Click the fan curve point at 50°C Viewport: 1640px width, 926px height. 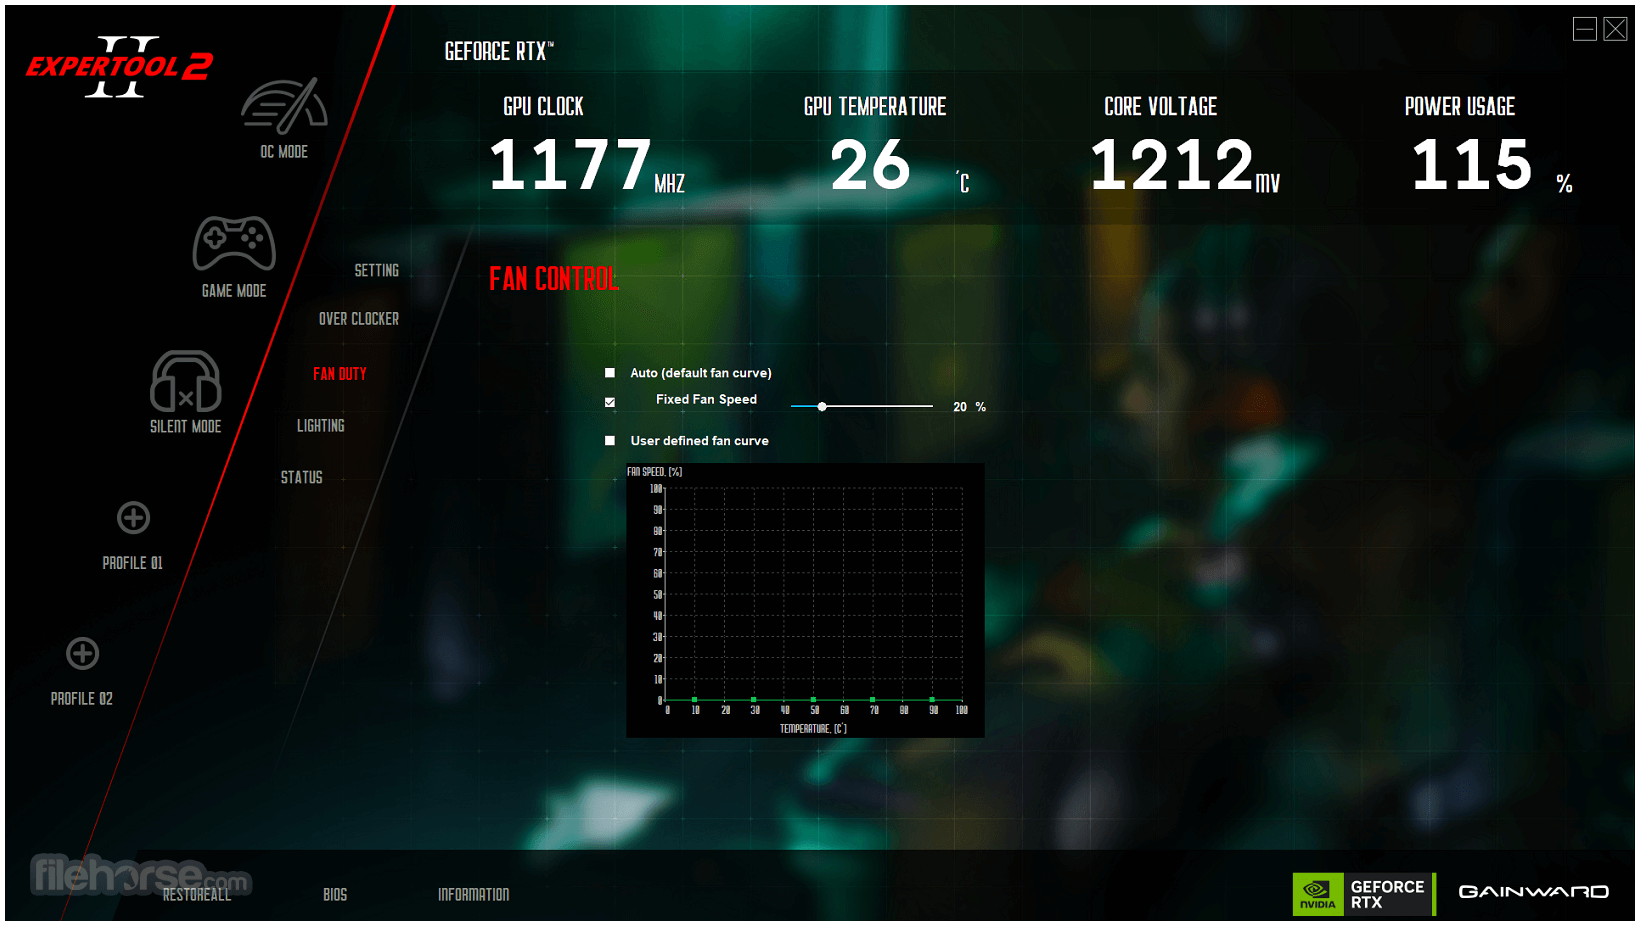[813, 700]
